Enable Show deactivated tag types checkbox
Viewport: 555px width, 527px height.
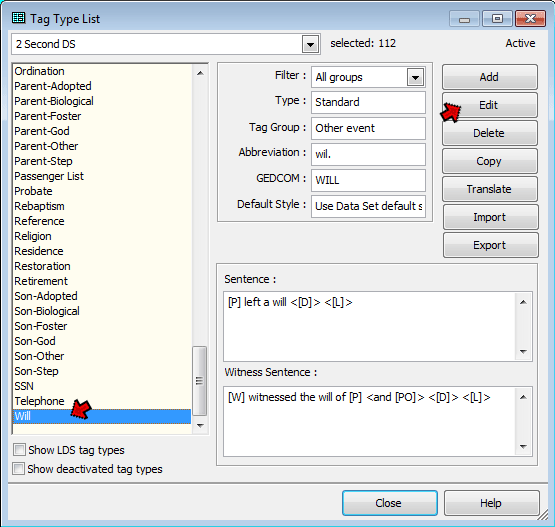19,469
